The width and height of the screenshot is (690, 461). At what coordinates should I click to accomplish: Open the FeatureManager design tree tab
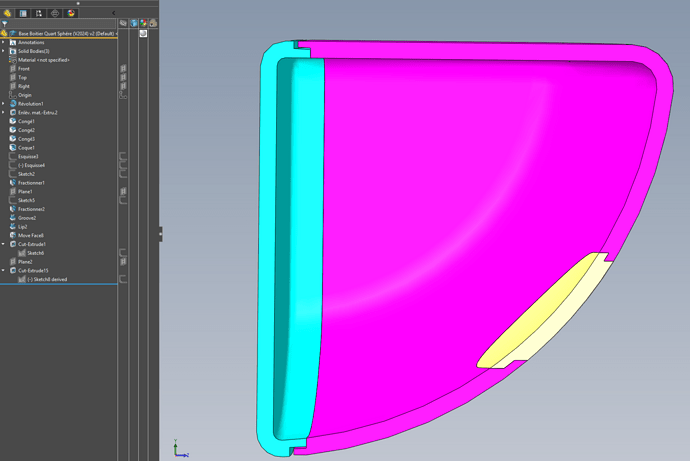point(7,13)
